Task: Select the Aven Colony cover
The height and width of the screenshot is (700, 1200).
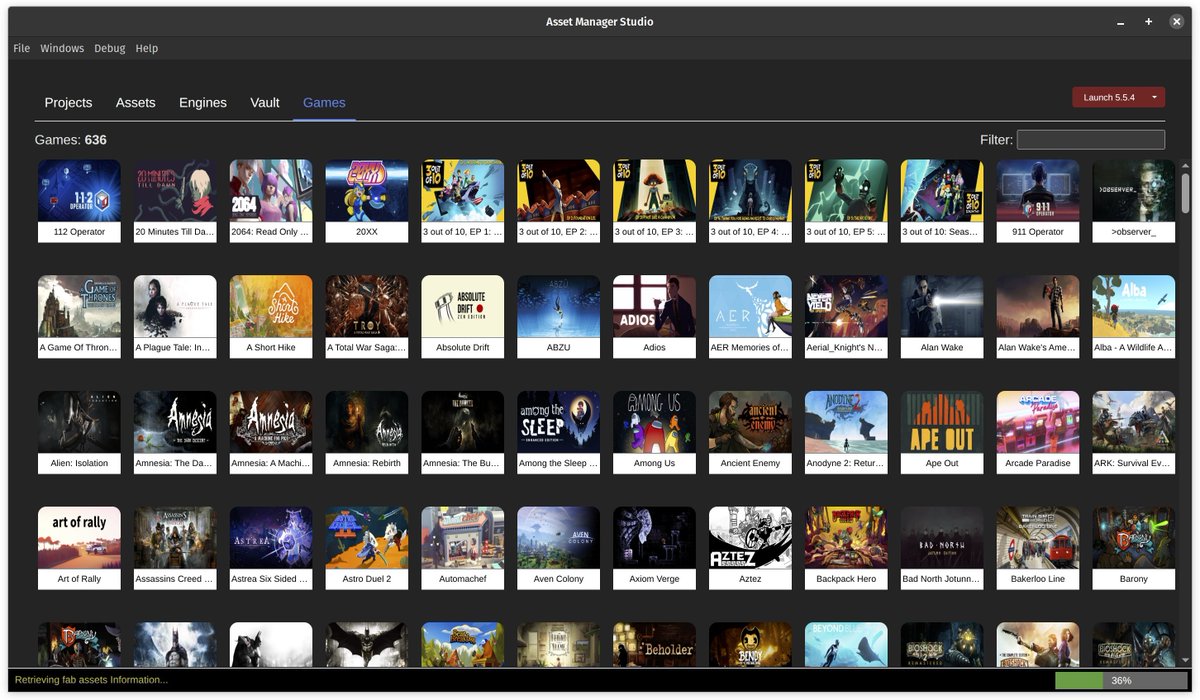Action: [x=559, y=538]
